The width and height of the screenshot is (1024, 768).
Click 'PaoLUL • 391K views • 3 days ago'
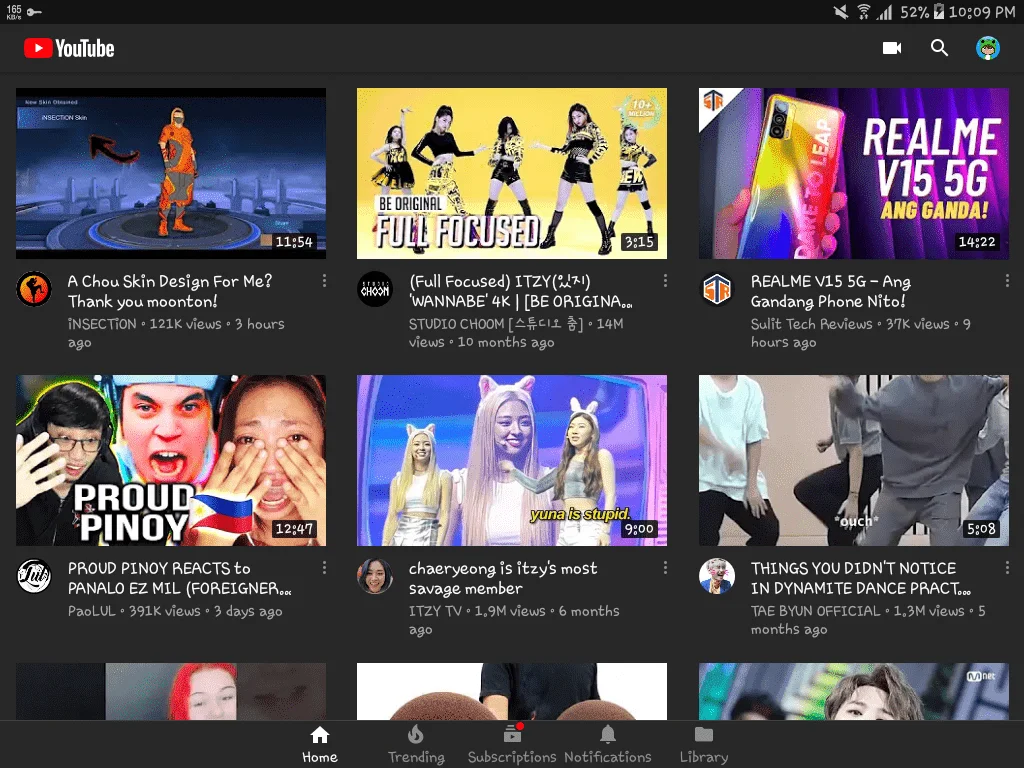click(175, 611)
